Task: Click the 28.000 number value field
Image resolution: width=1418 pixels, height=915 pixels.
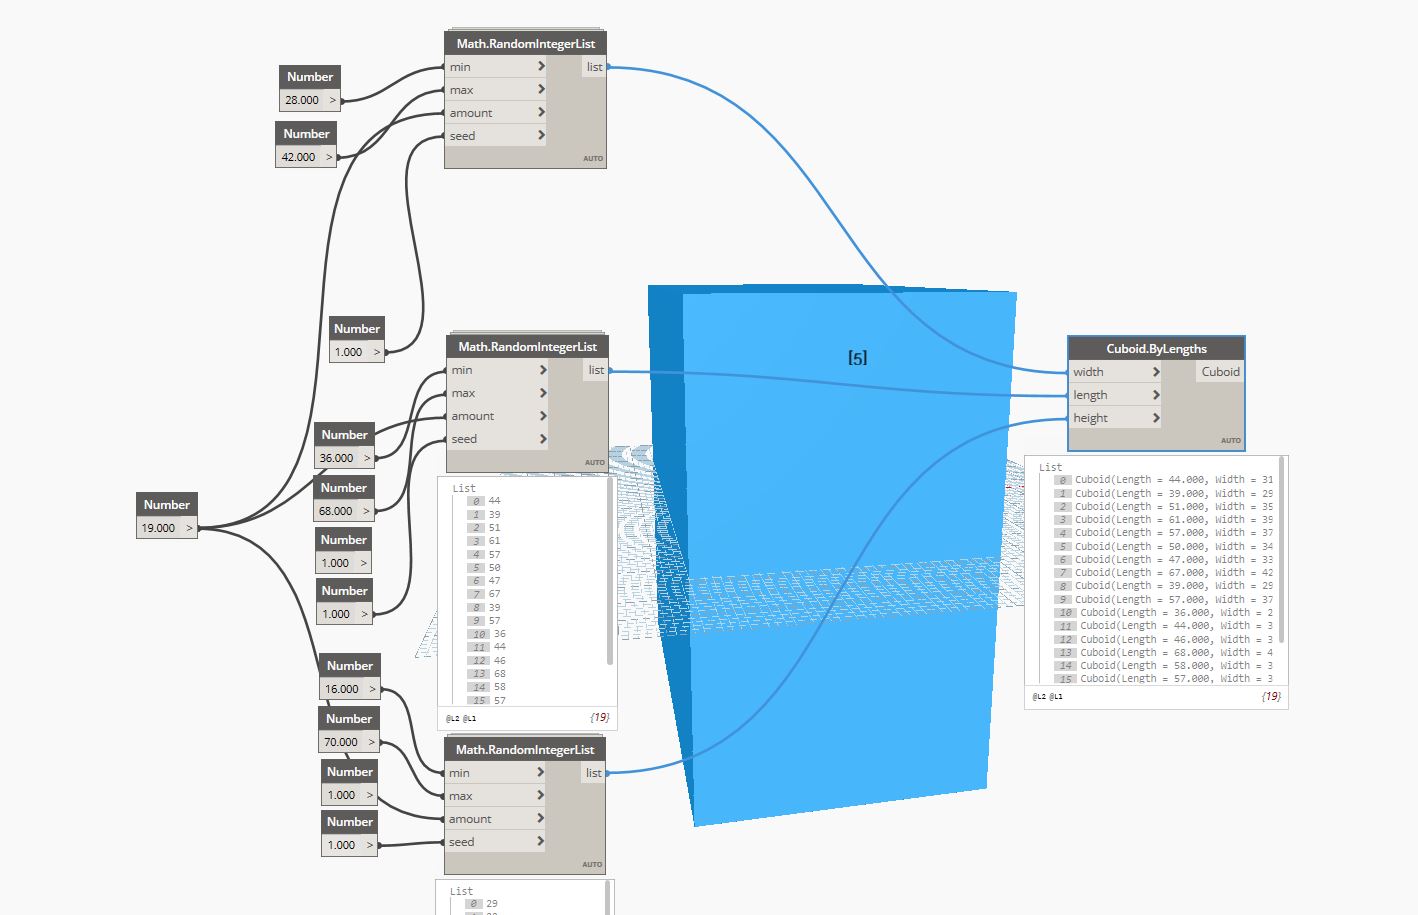Action: (302, 100)
